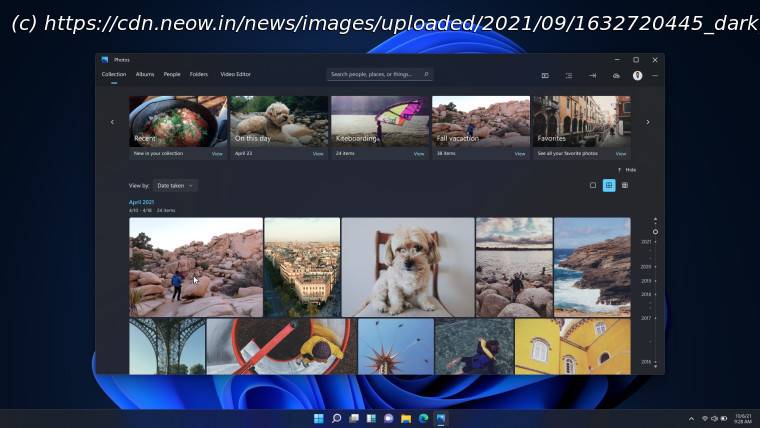The width and height of the screenshot is (760, 428).
Task: Expand the system tray hidden icons chevron
Action: pyautogui.click(x=691, y=418)
